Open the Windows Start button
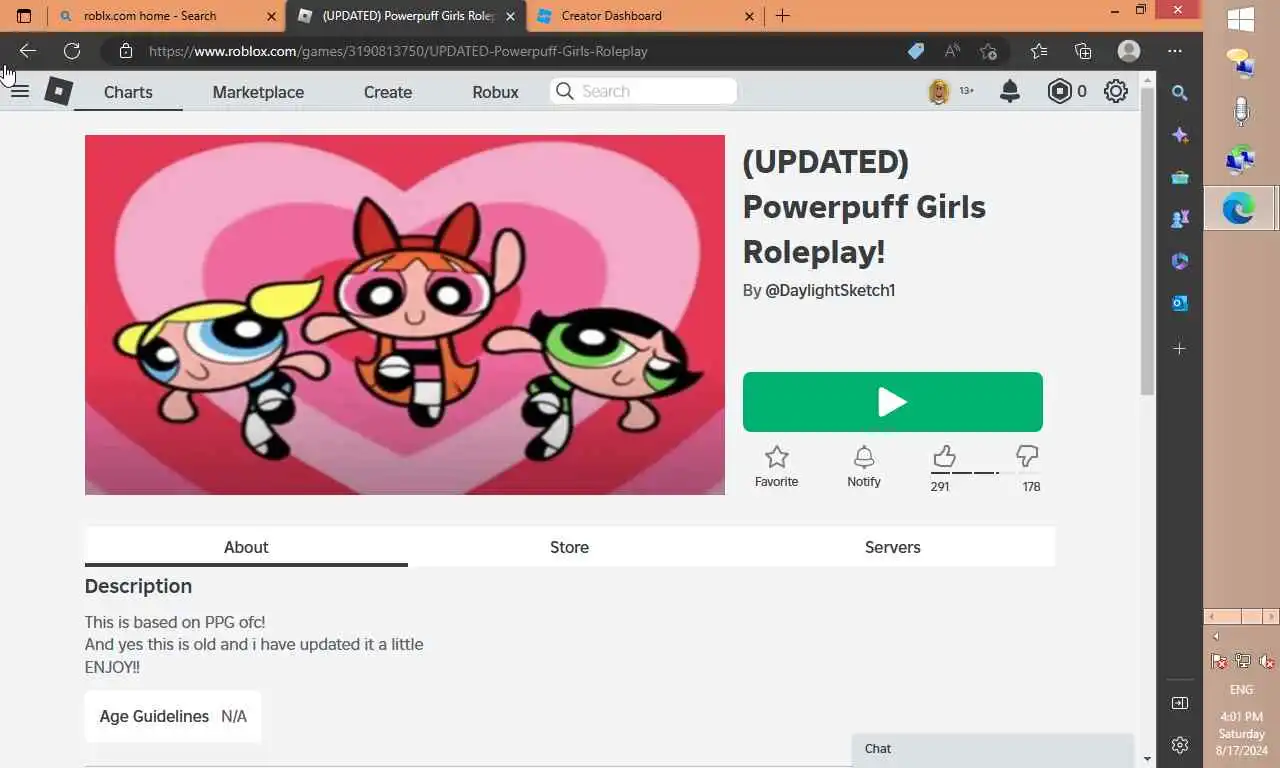1280x768 pixels. (1241, 20)
